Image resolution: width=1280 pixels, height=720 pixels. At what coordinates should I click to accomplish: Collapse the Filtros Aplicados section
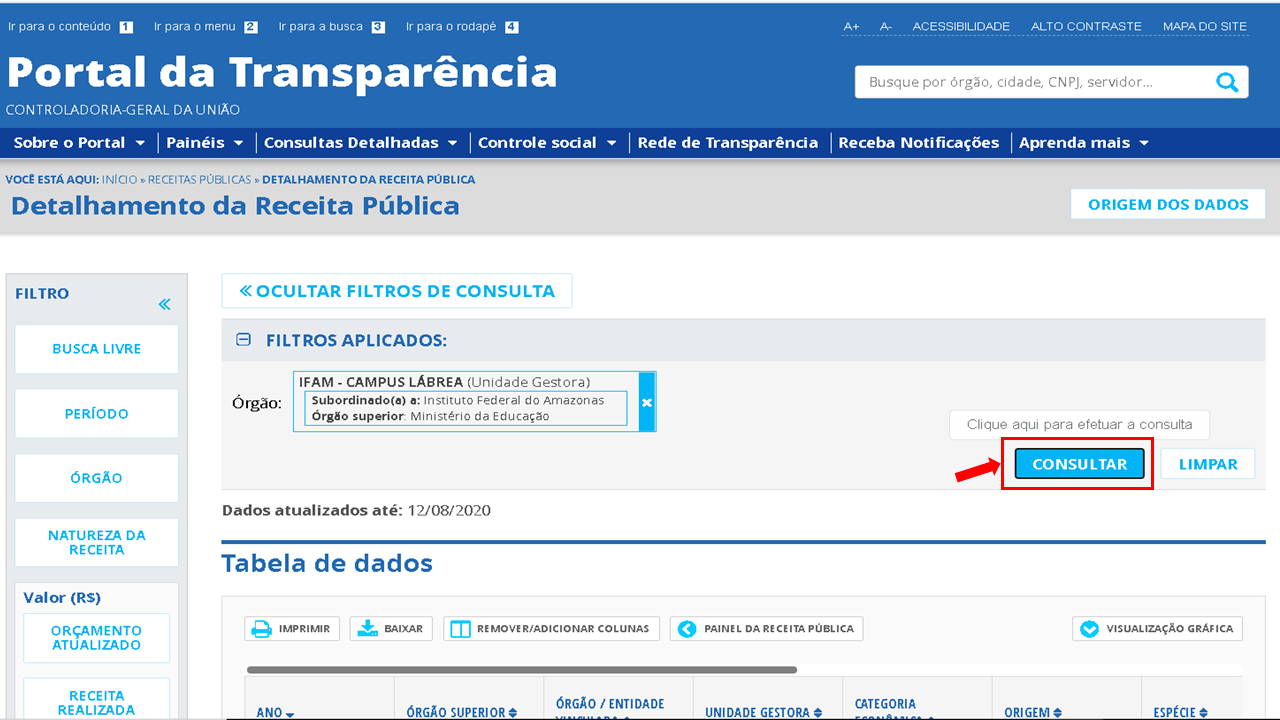point(243,340)
